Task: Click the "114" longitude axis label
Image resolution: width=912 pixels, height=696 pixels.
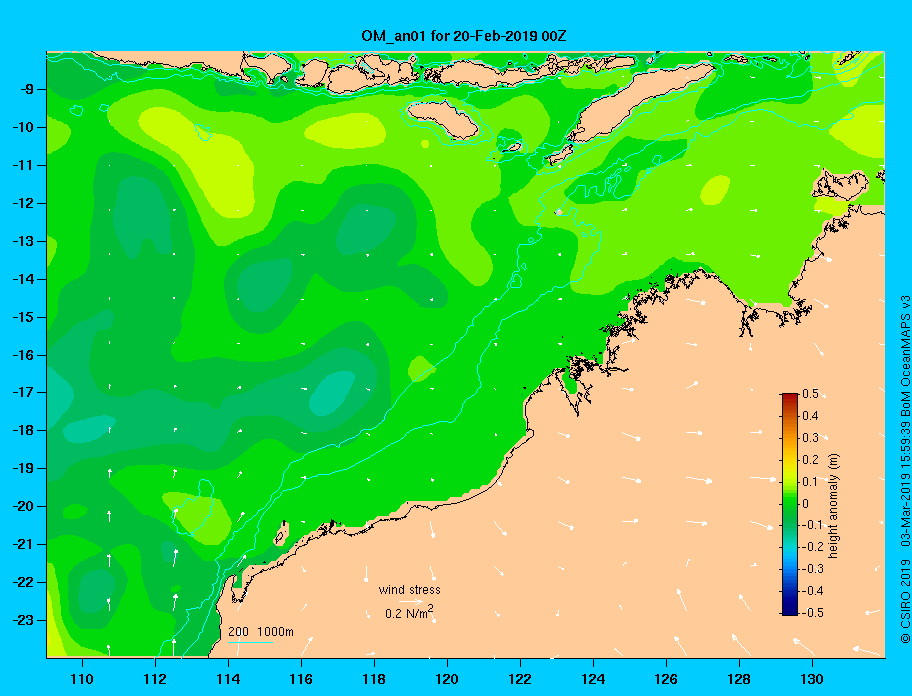Action: pos(228,679)
